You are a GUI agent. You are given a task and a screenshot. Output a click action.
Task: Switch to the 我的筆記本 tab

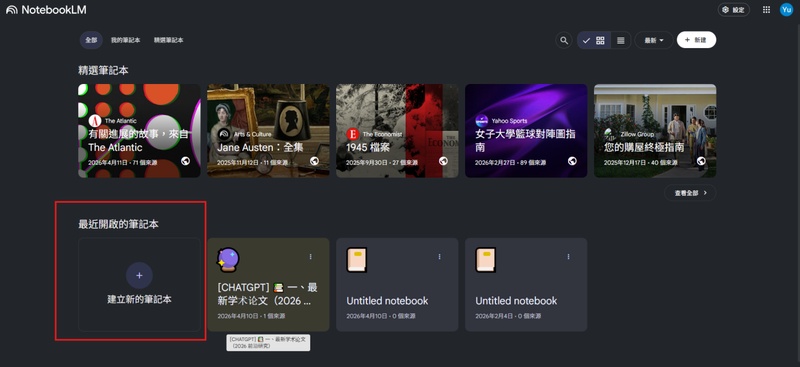[x=126, y=40]
